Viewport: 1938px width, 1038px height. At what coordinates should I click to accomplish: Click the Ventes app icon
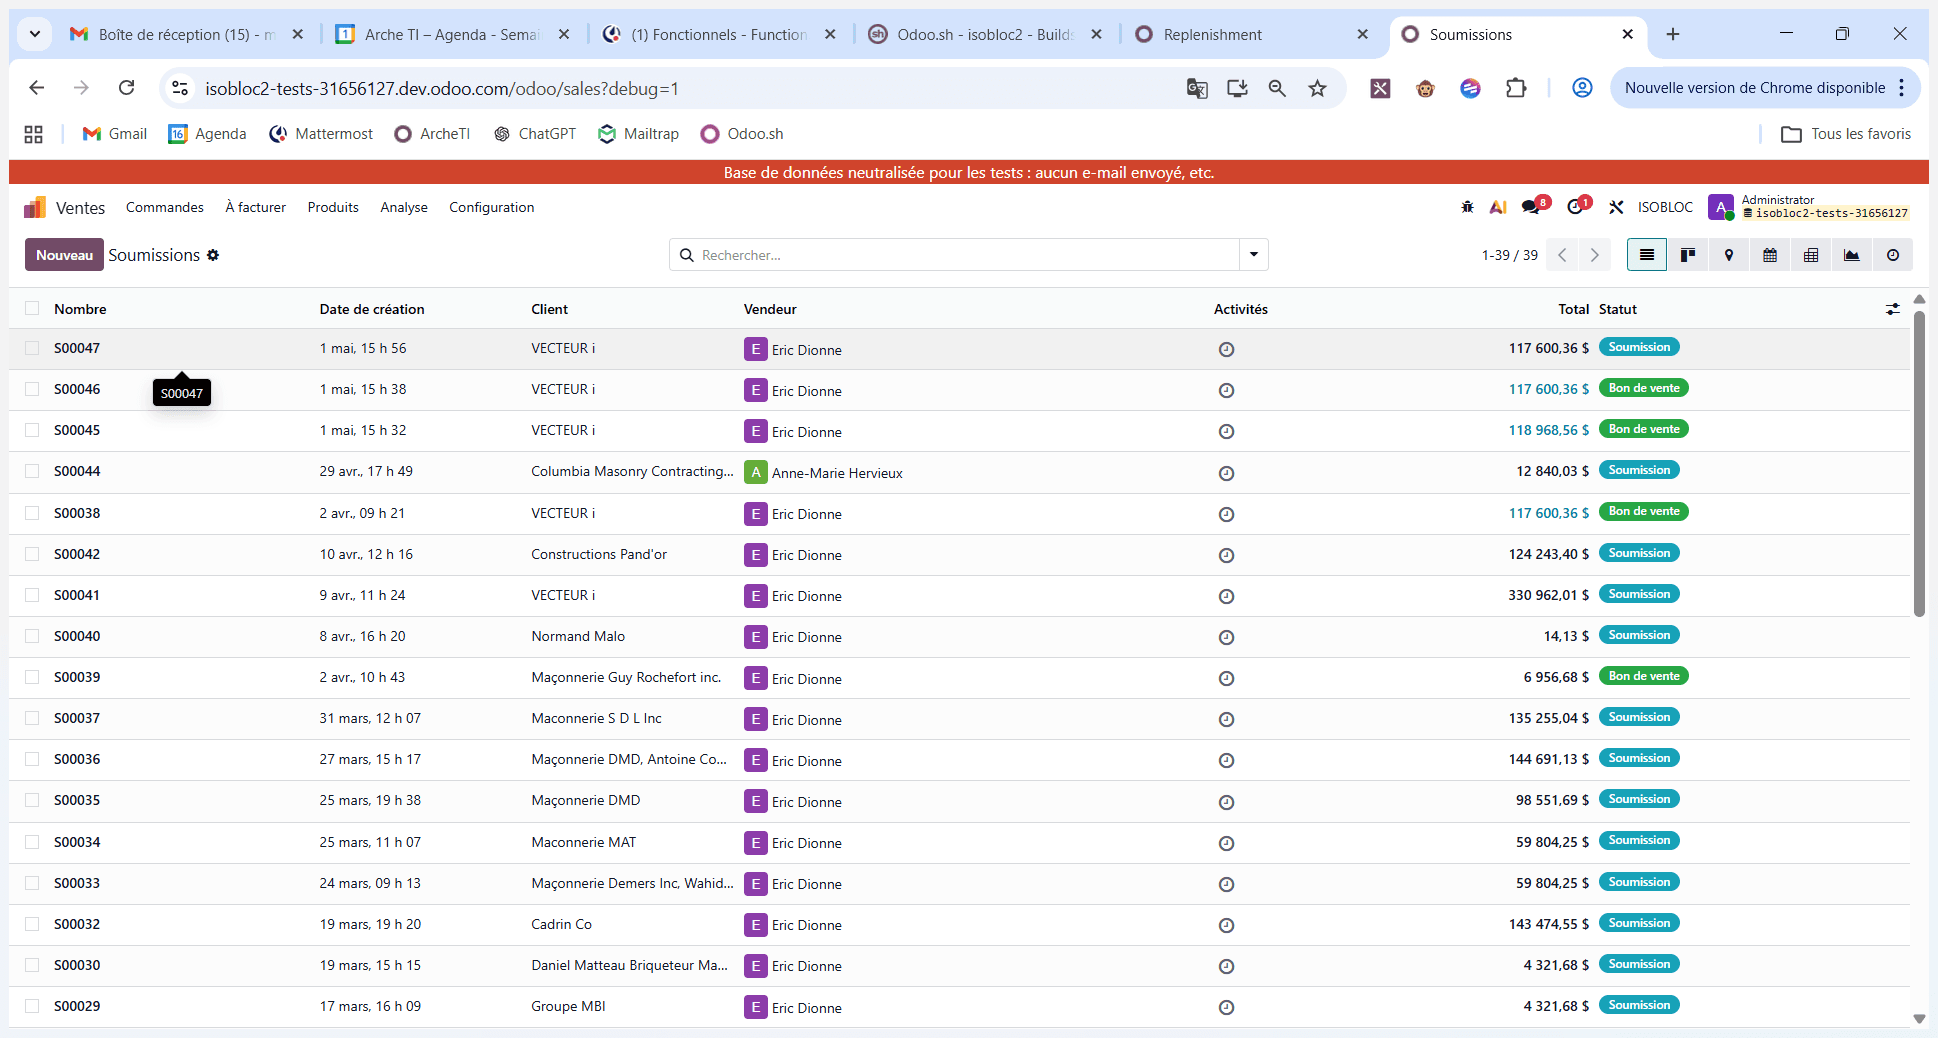point(35,207)
